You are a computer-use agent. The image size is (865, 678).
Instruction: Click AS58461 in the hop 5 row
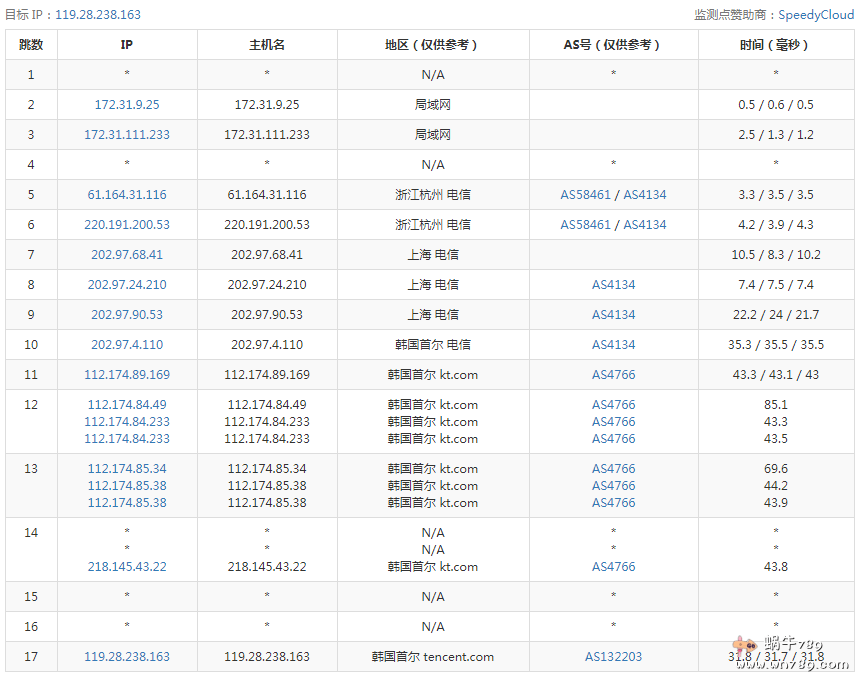585,195
